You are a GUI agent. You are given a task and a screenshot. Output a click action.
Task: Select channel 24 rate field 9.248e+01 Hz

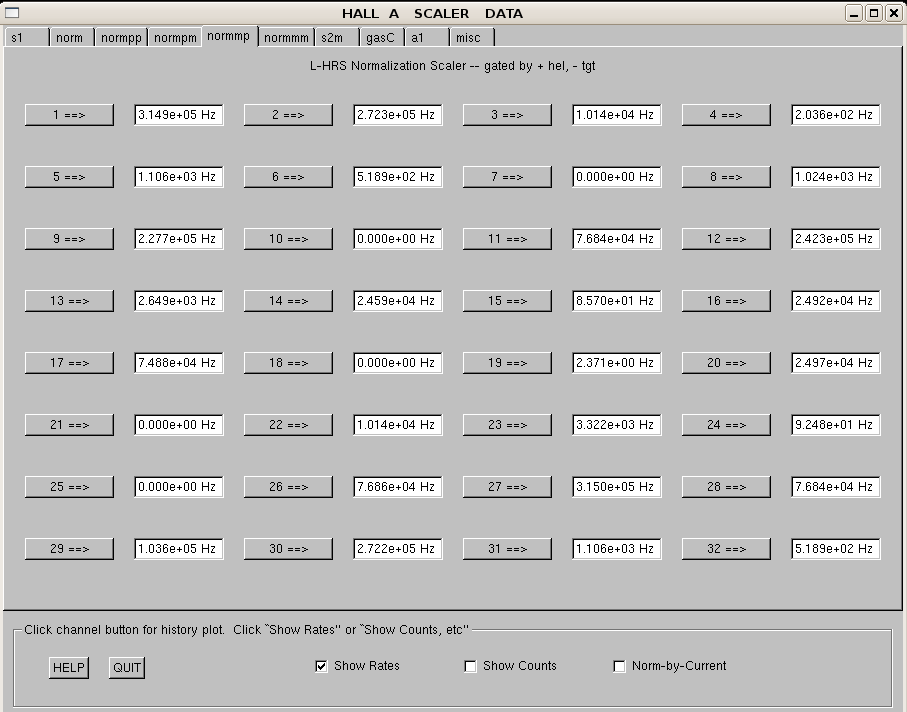(x=836, y=425)
